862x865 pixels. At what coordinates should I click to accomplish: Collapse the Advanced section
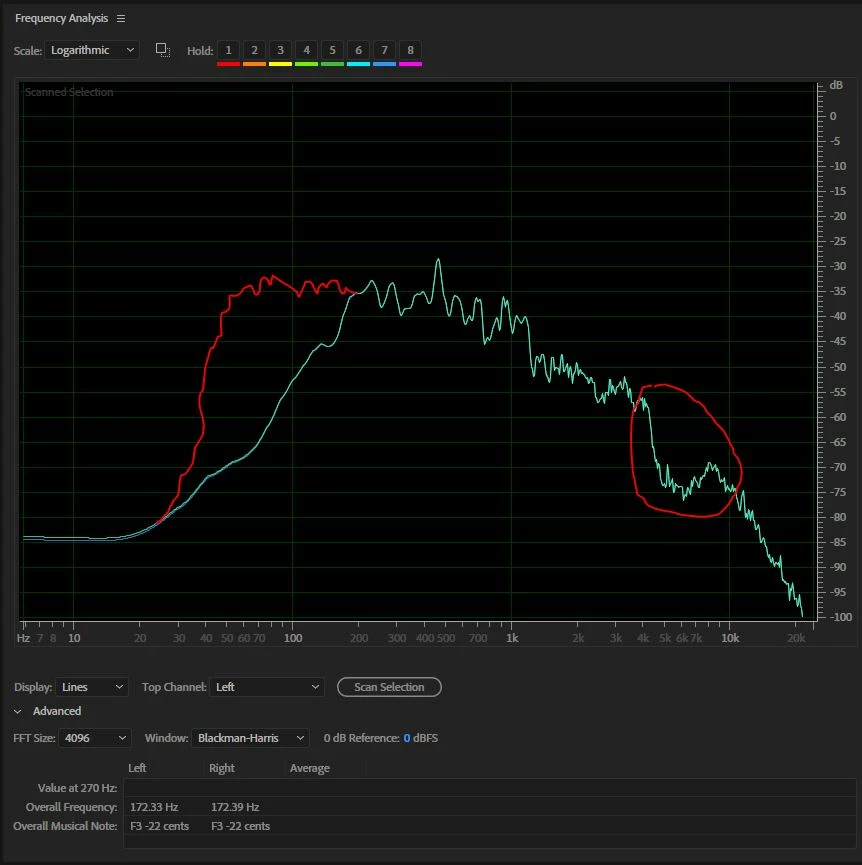pos(18,712)
